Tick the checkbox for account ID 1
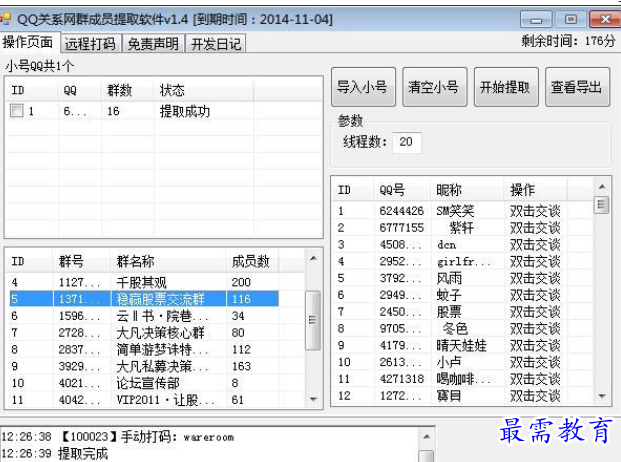The image size is (621, 462). coord(17,110)
